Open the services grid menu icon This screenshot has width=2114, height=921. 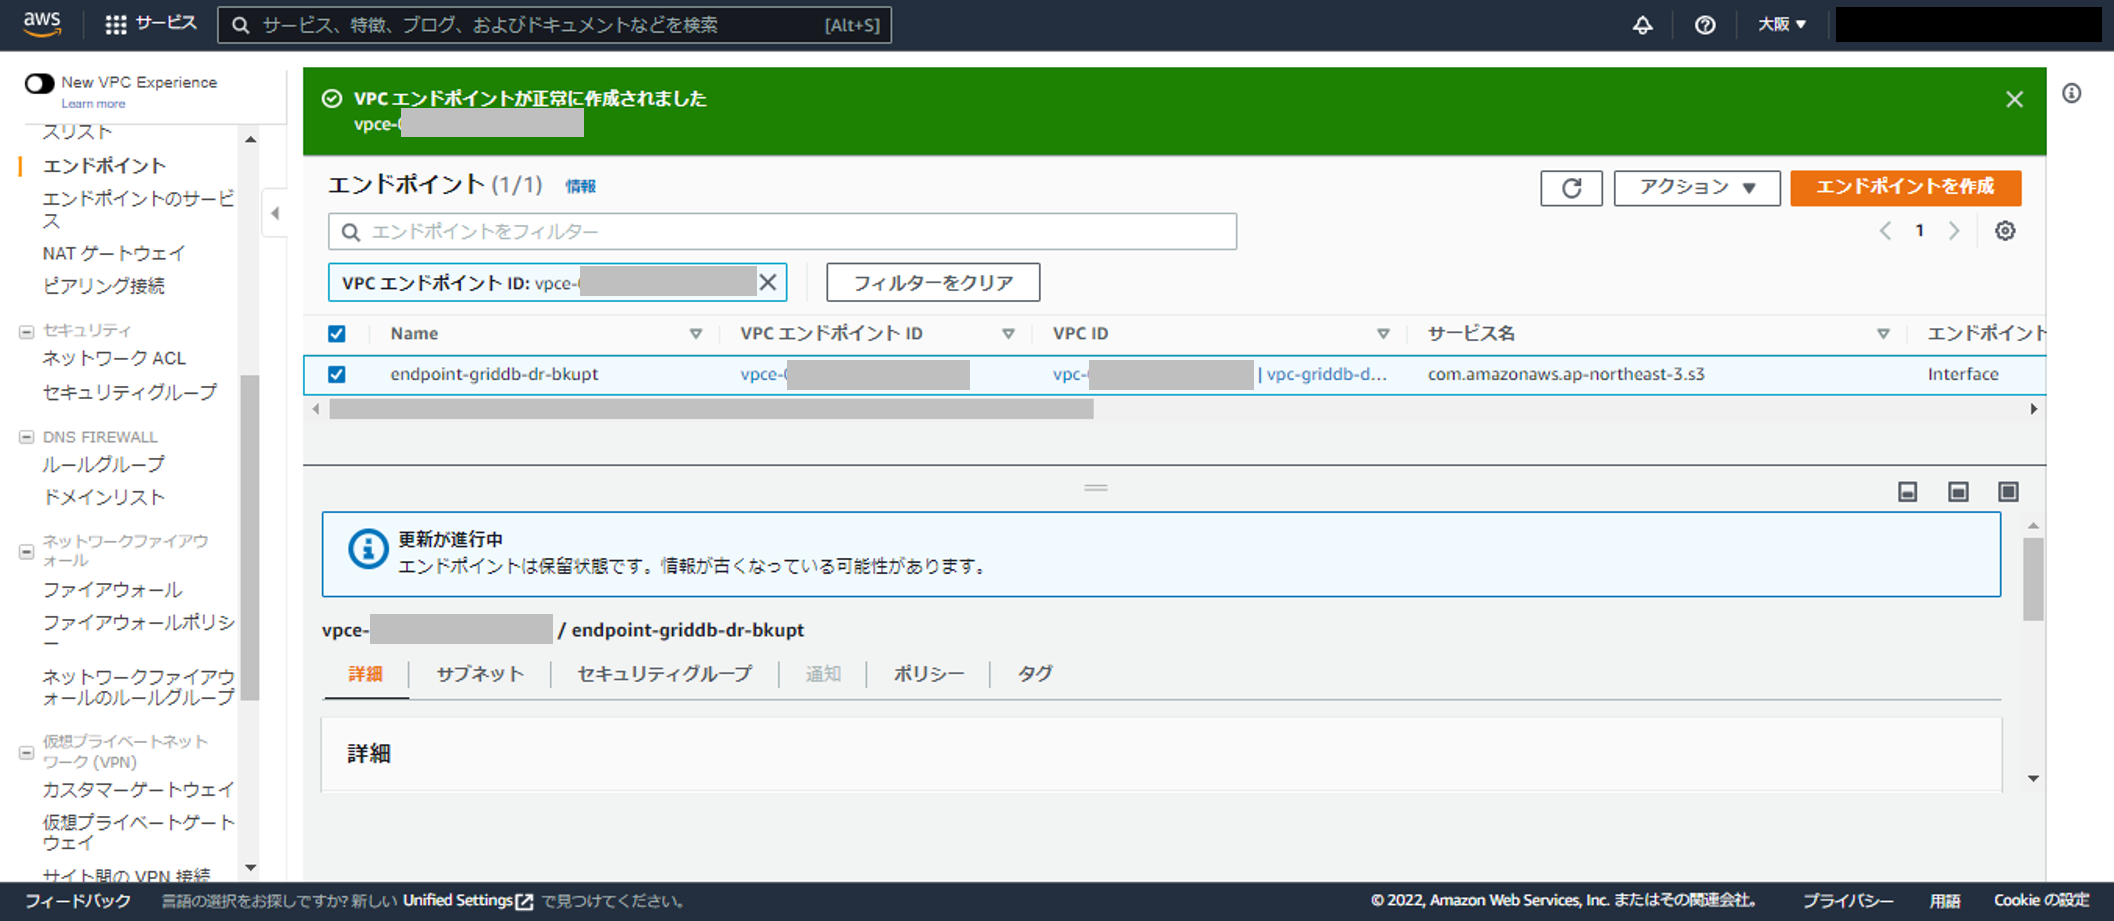click(116, 25)
